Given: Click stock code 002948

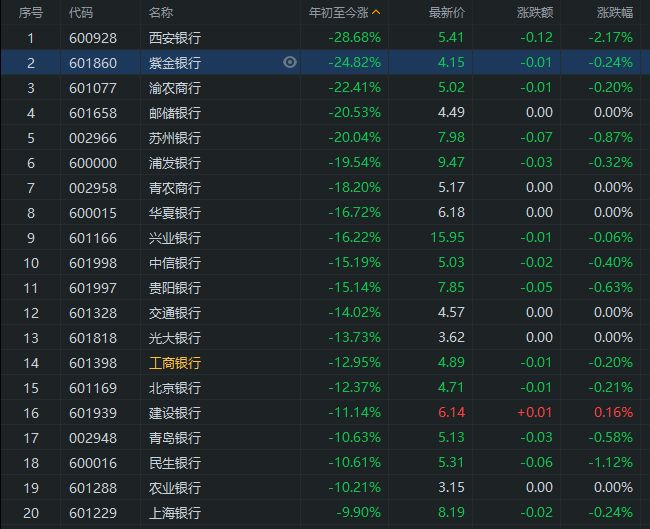Looking at the screenshot, I should [x=93, y=438].
